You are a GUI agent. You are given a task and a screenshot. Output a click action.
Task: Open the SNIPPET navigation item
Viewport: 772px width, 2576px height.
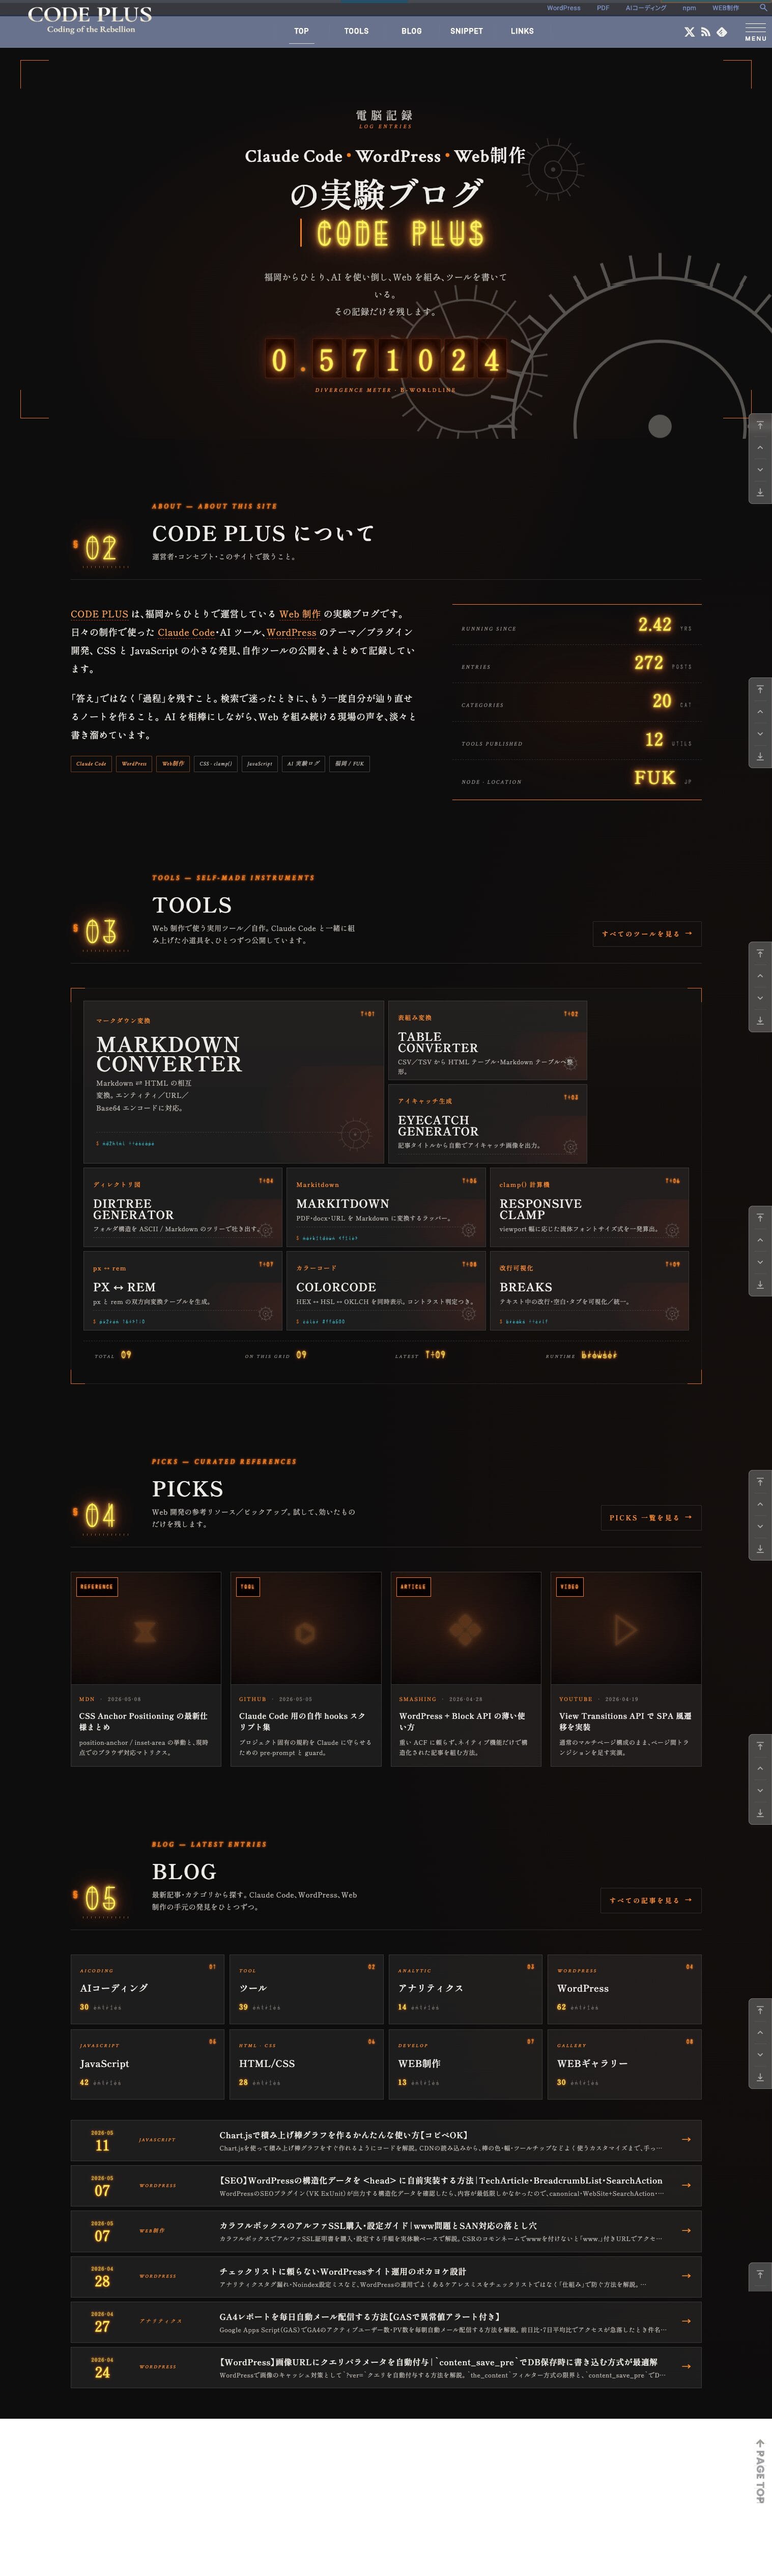466,31
